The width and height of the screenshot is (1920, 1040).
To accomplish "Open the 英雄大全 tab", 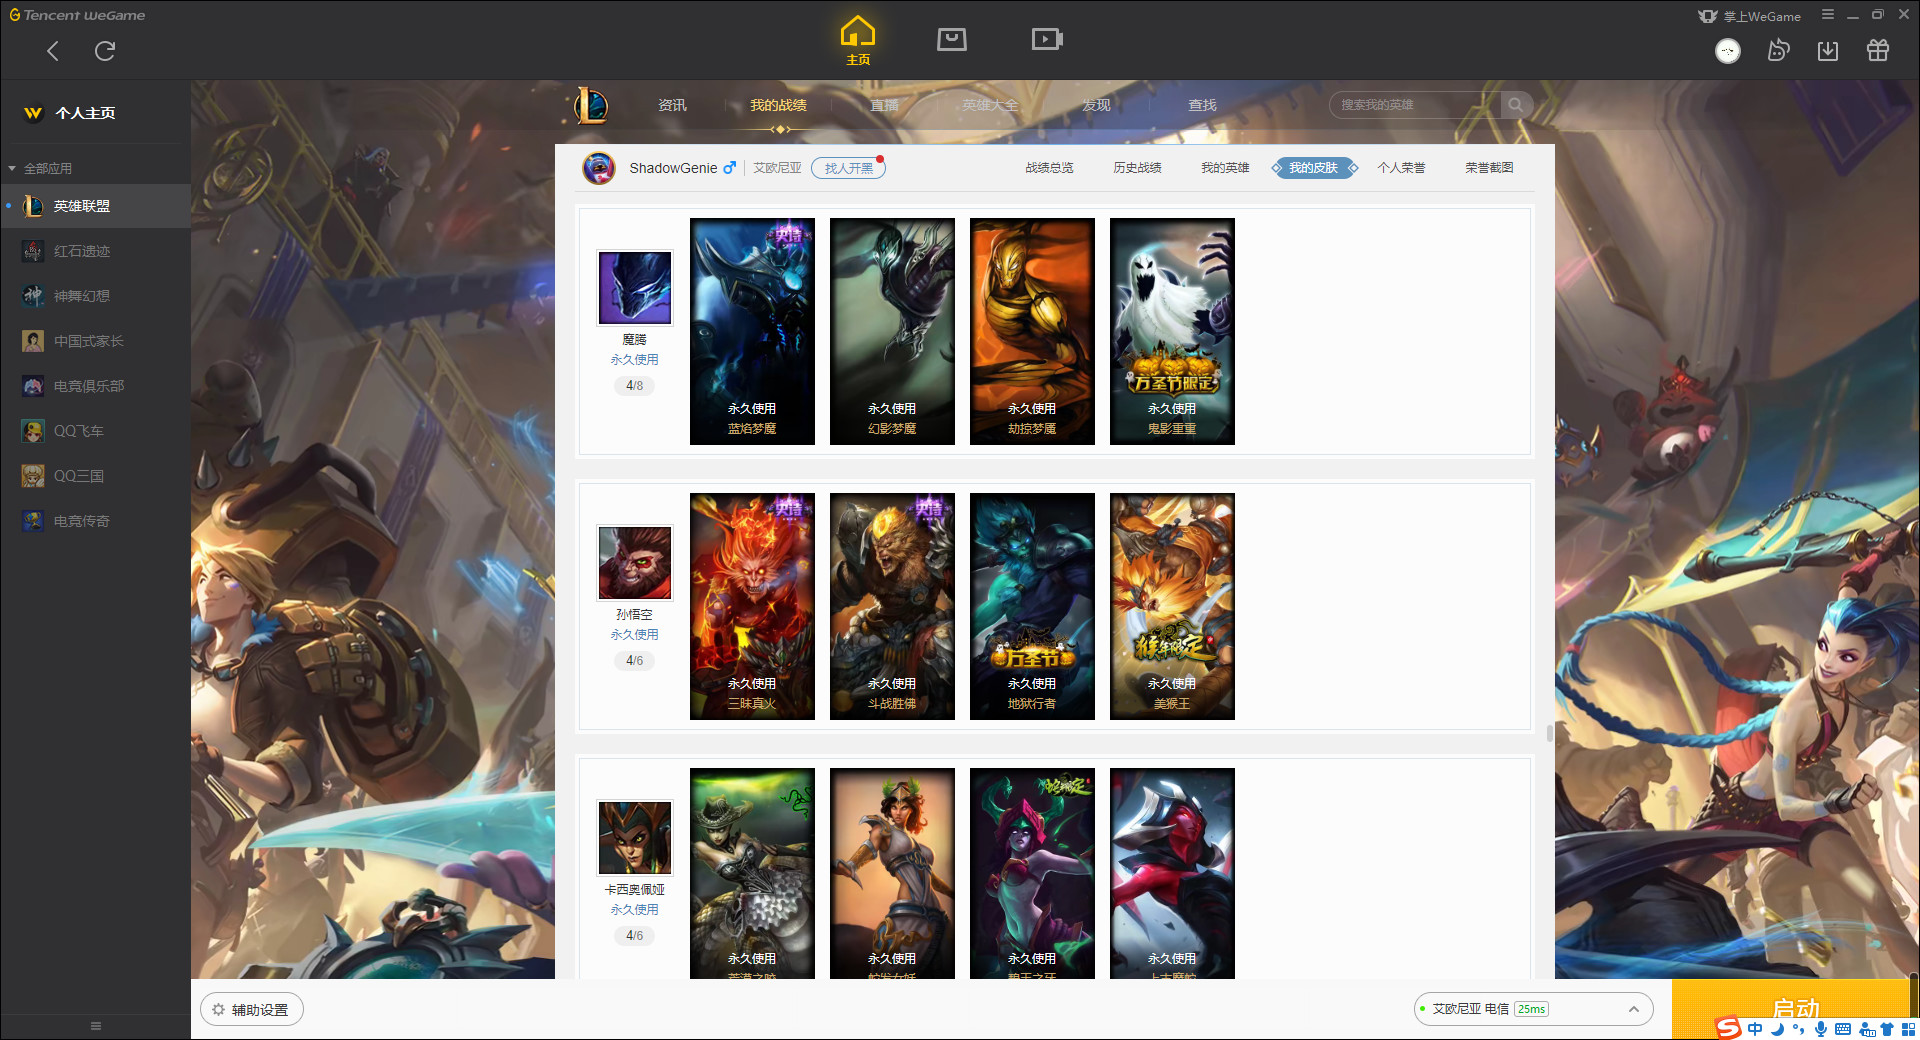I will [990, 105].
